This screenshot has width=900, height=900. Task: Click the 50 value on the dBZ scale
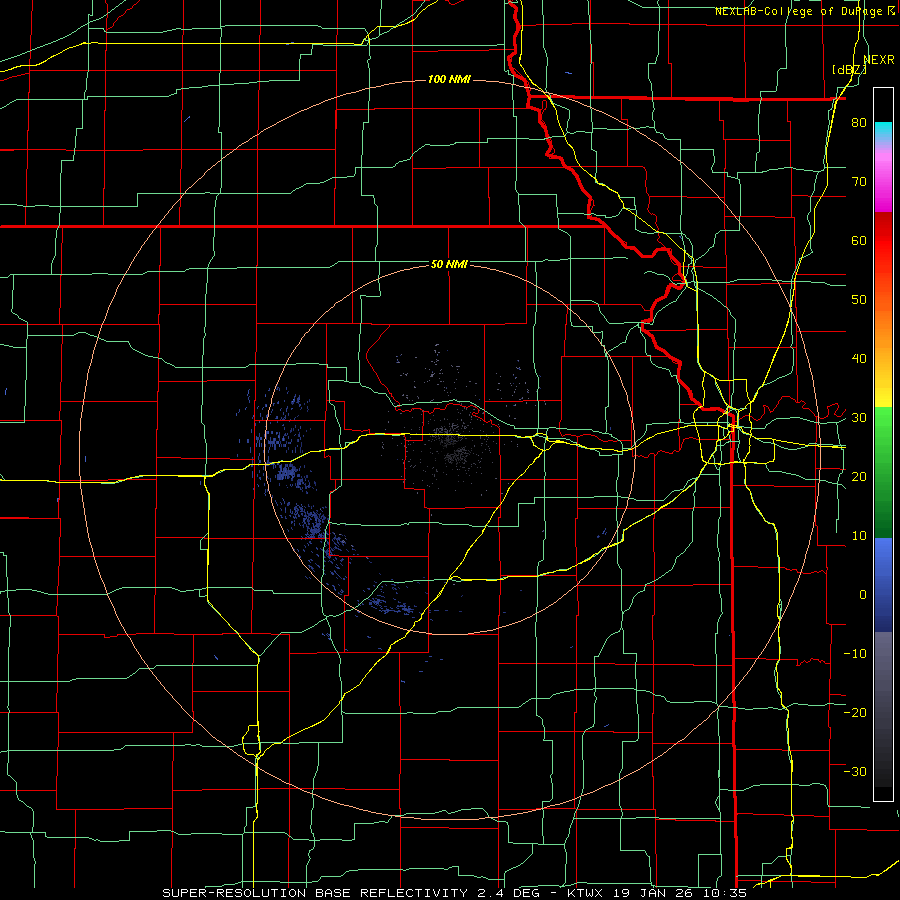point(859,300)
